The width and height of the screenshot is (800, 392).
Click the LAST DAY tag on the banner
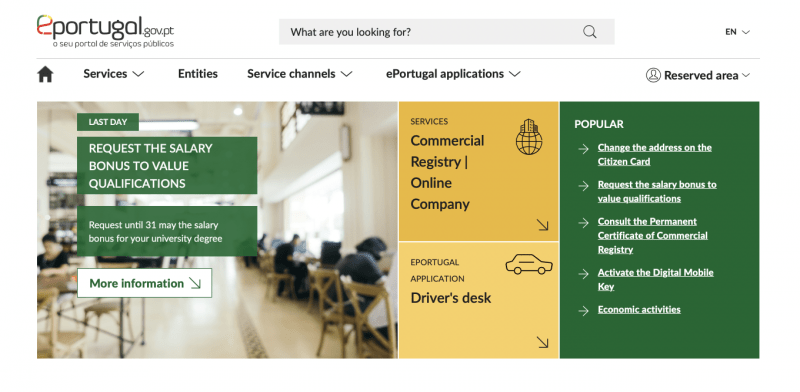[108, 122]
